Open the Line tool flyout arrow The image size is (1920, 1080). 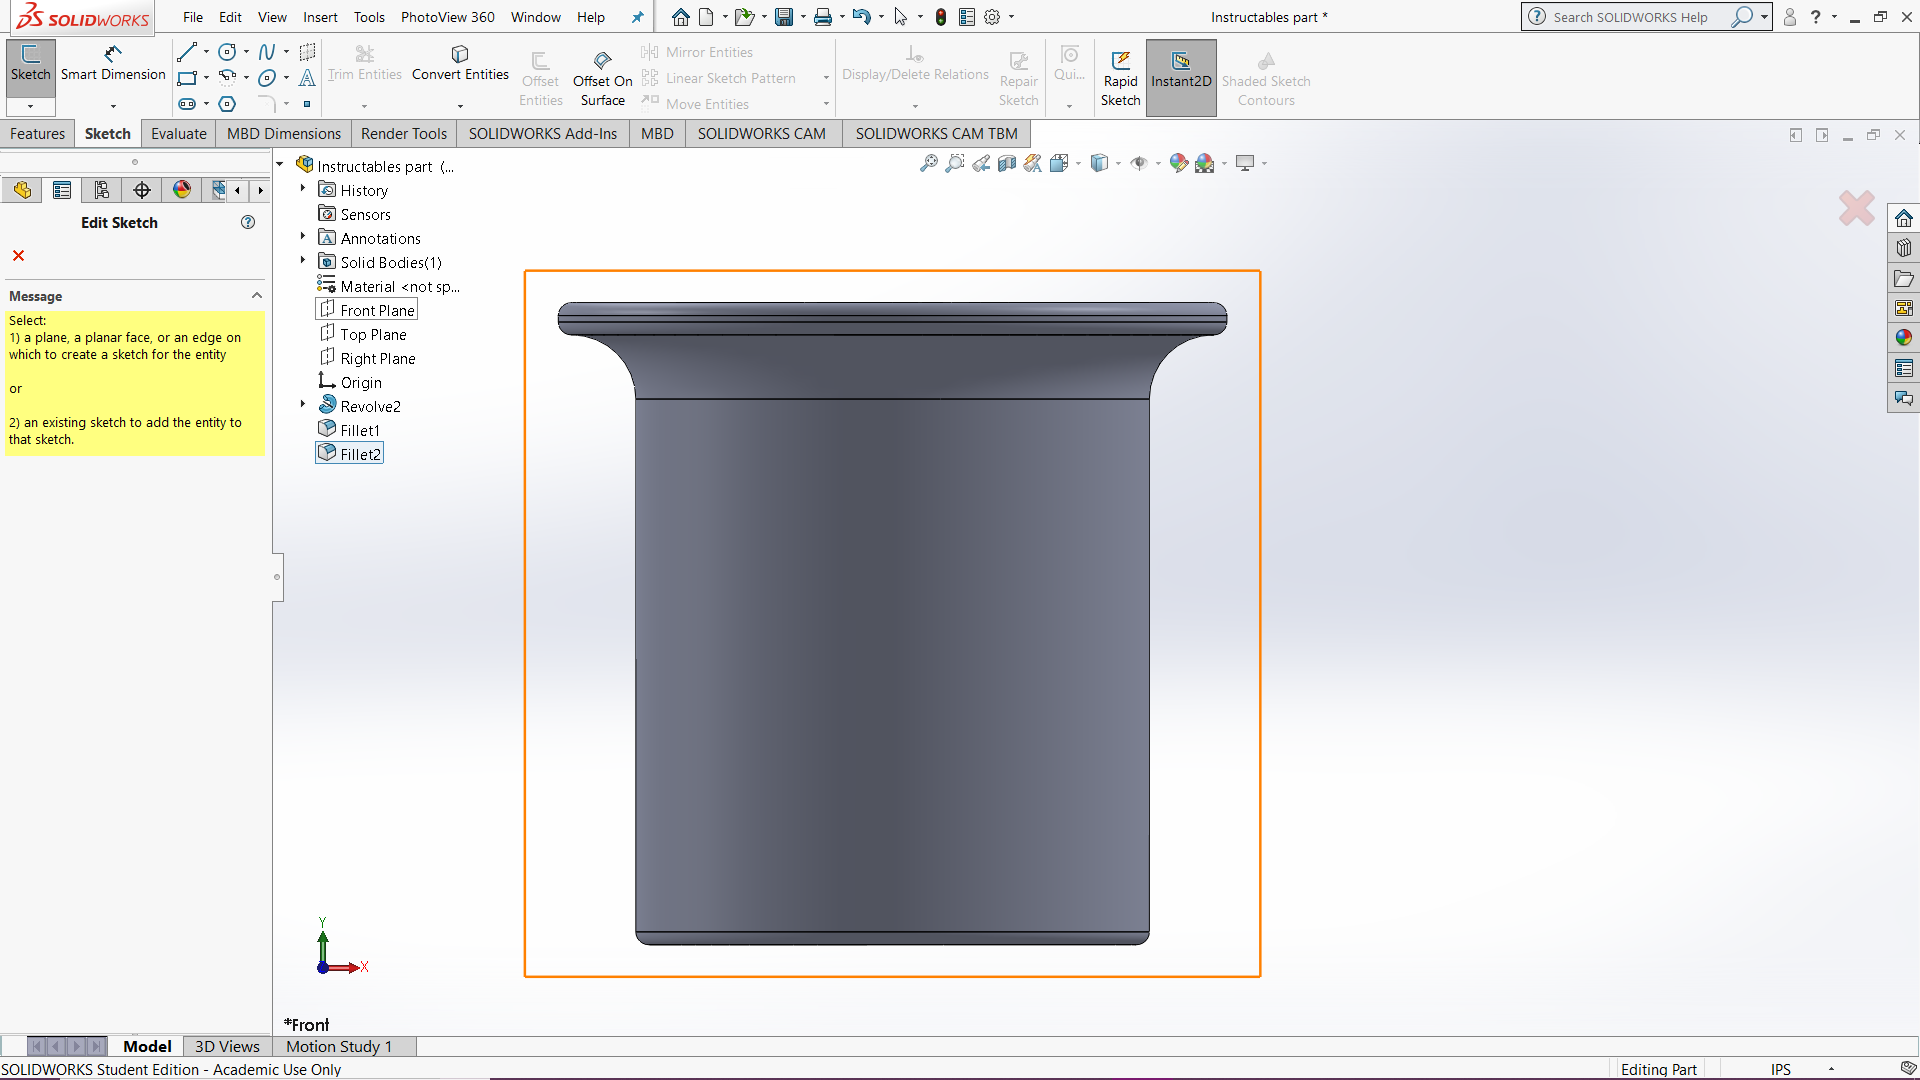(x=204, y=52)
